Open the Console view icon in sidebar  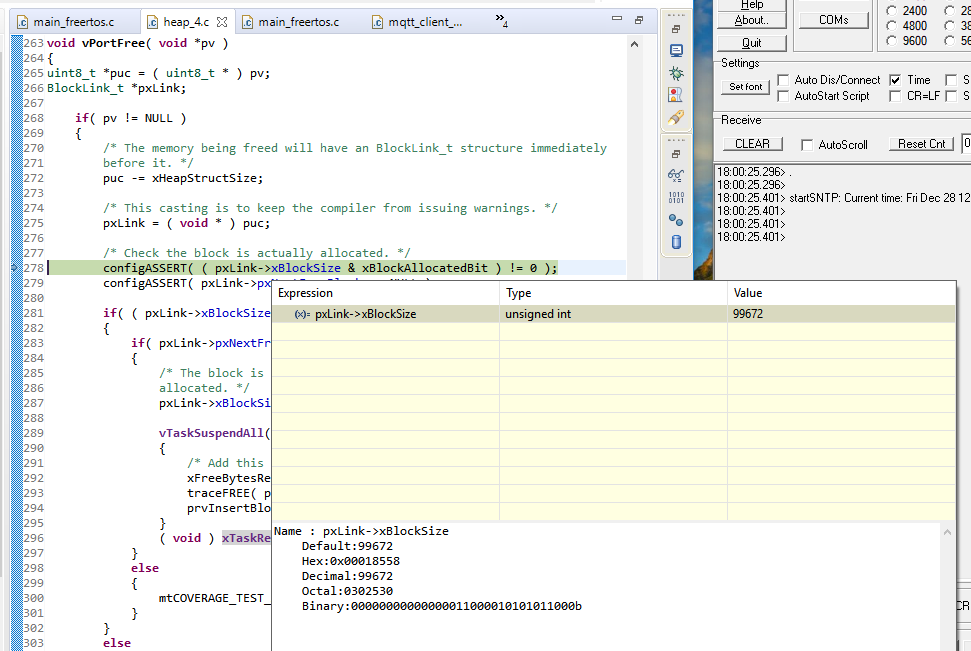coord(676,51)
